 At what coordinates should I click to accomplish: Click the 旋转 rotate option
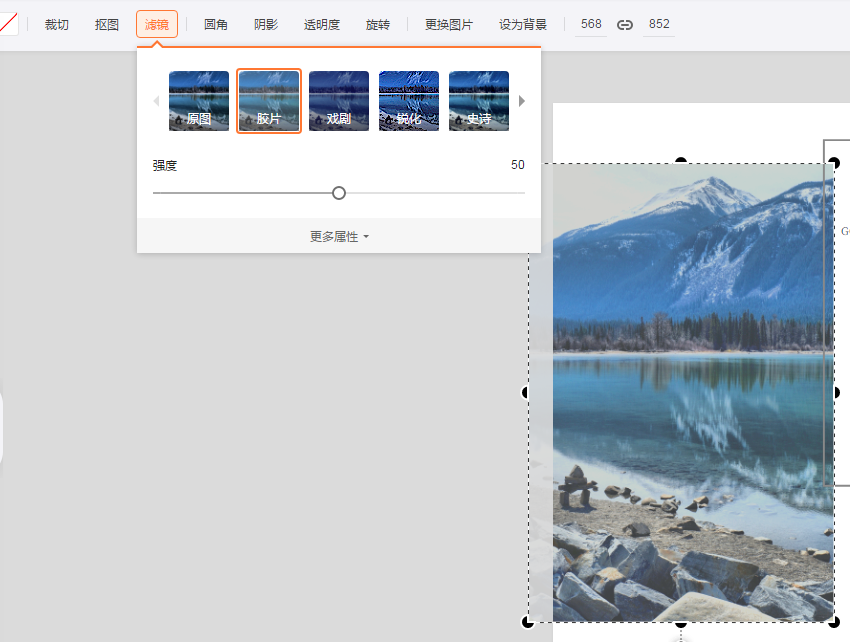tap(378, 24)
